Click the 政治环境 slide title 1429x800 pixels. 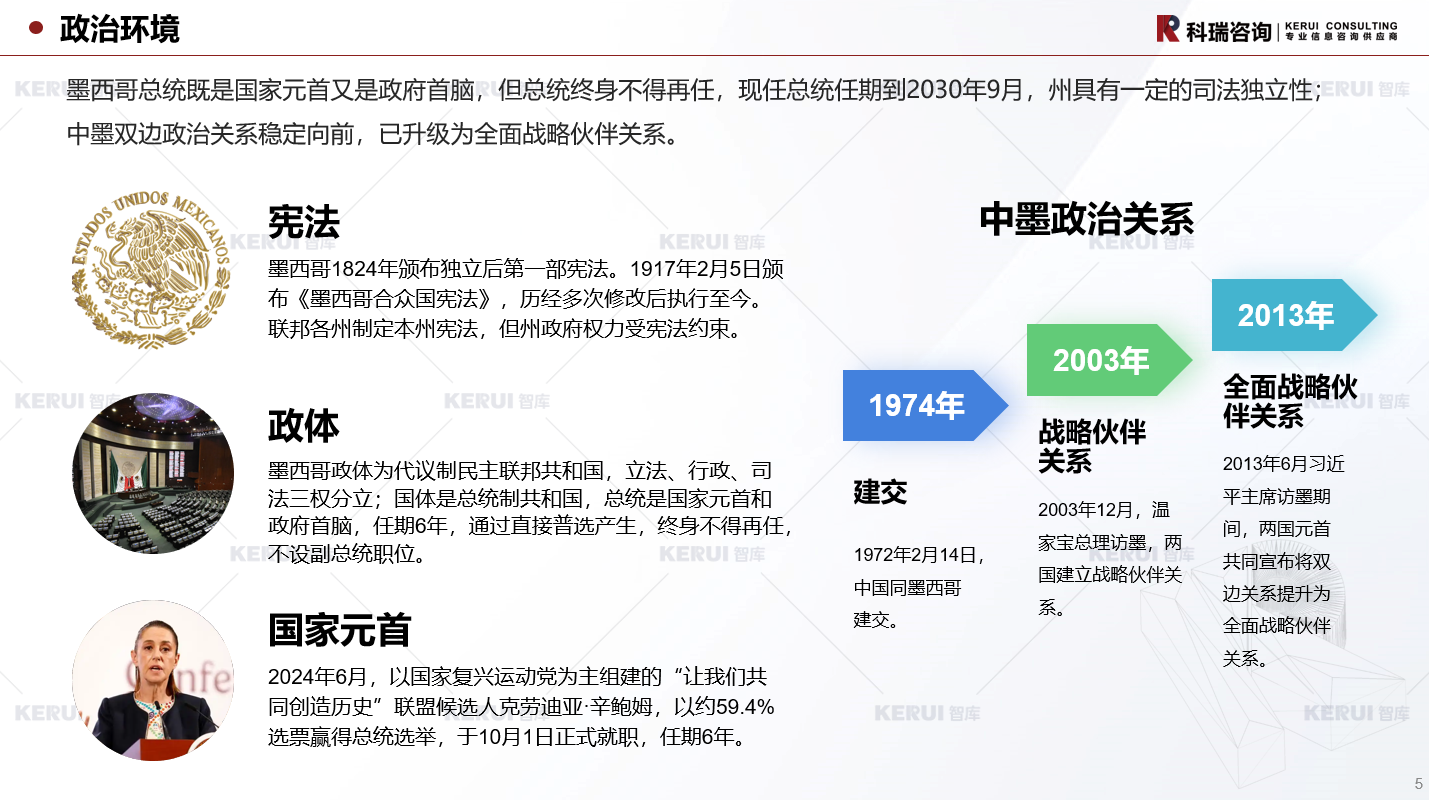click(119, 29)
